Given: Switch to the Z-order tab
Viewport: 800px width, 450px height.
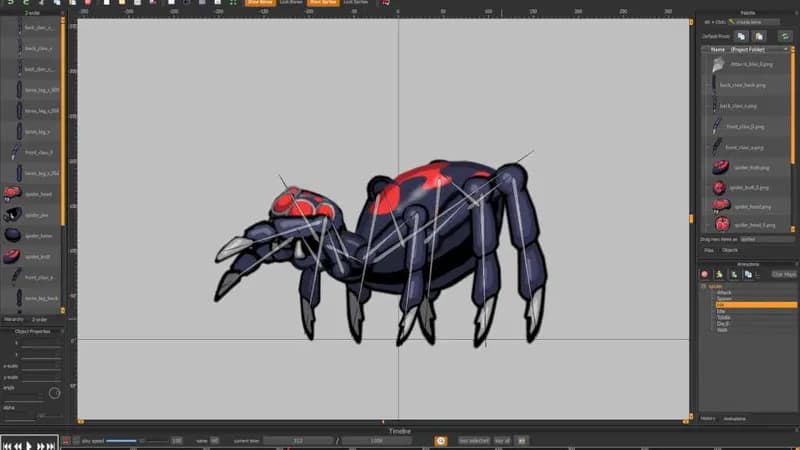Looking at the screenshot, I should click(40, 319).
